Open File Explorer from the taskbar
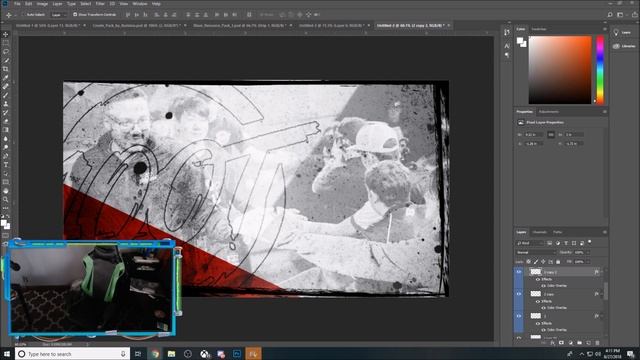 coord(171,354)
